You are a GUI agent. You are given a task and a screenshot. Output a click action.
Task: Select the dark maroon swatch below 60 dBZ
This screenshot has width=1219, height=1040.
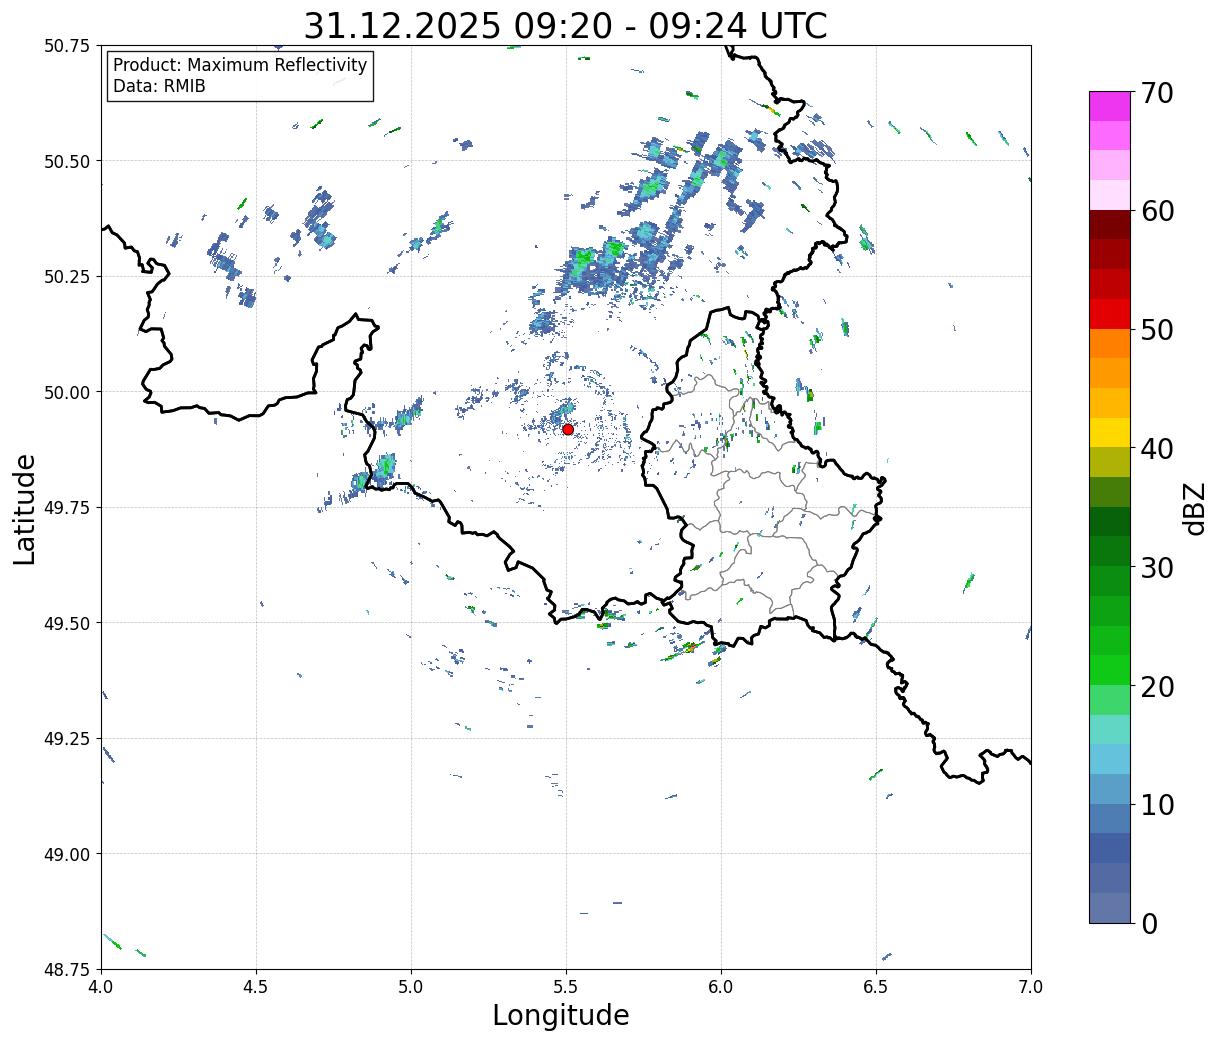pos(1109,224)
